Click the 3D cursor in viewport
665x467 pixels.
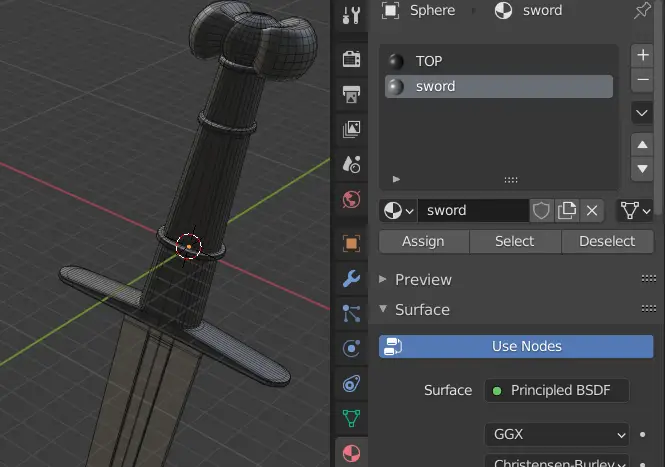point(189,246)
